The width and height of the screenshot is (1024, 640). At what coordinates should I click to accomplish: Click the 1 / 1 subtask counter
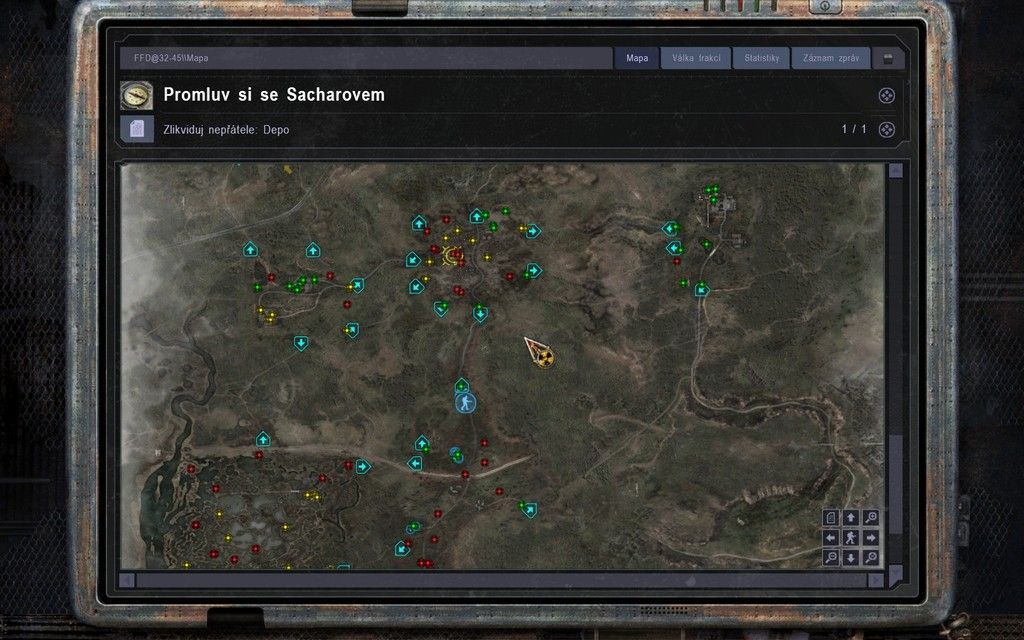coord(854,129)
